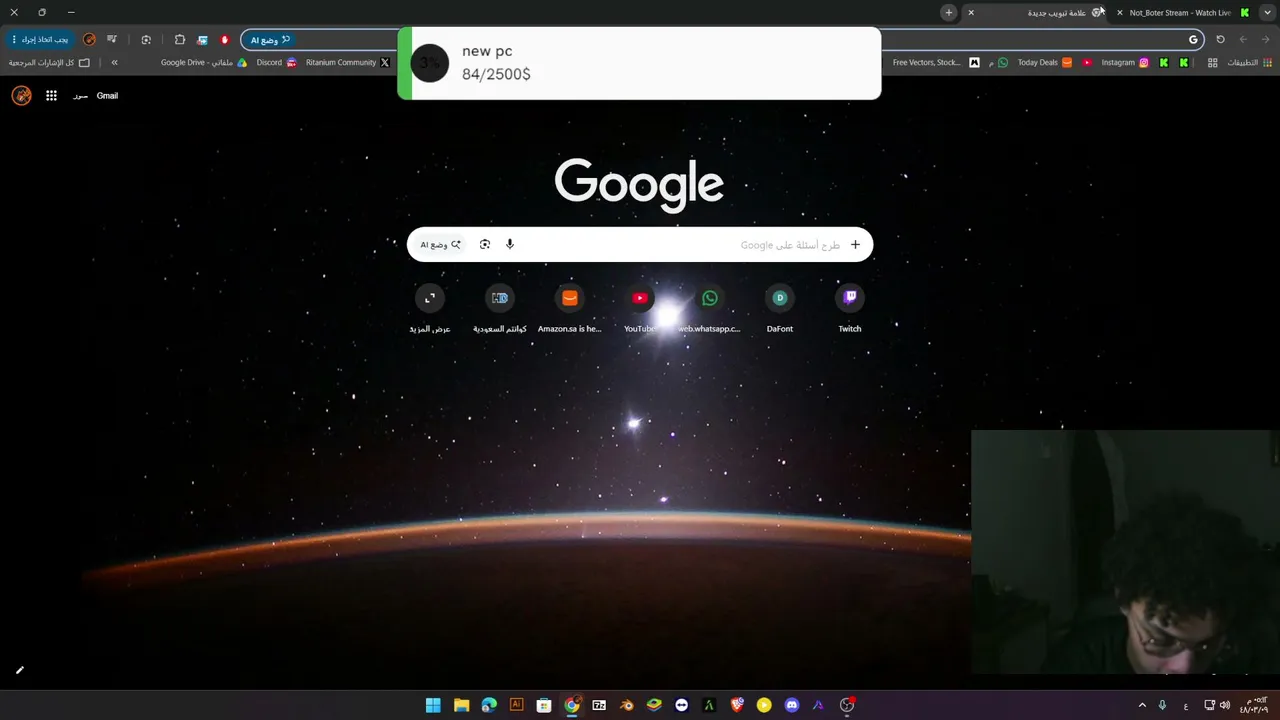Open Brave browser from taskbar
The height and width of the screenshot is (720, 1280).
(737, 705)
